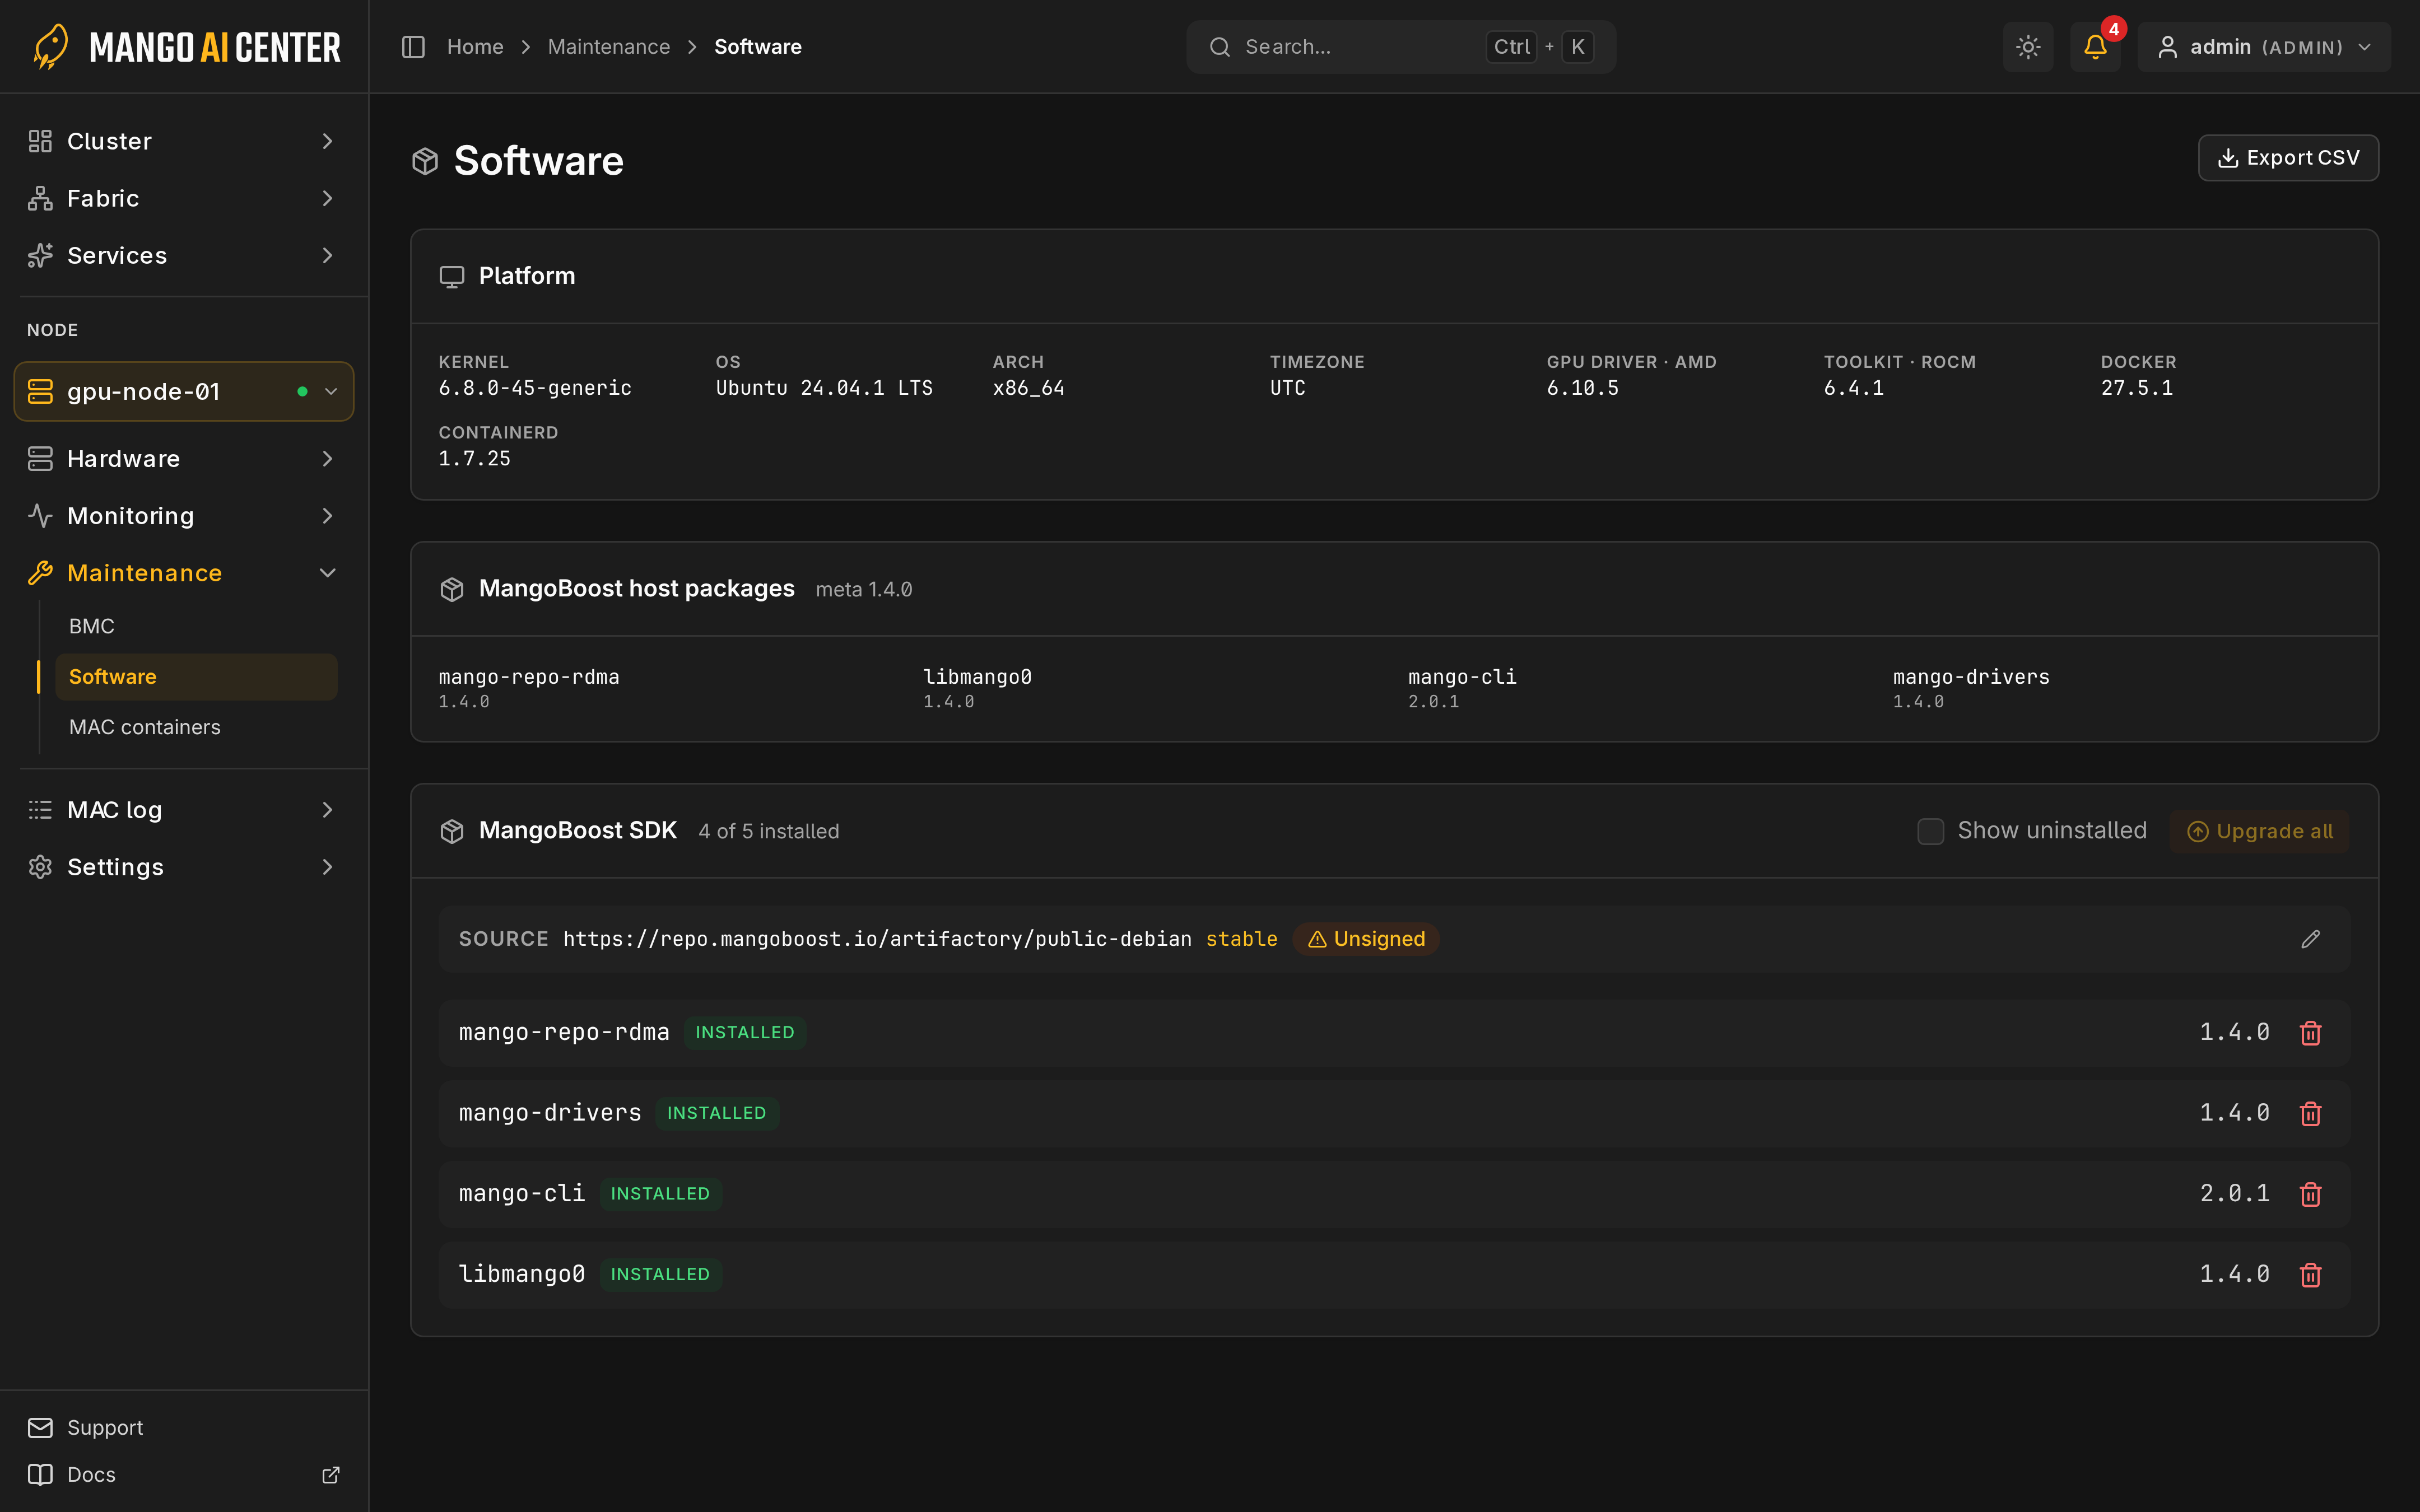The height and width of the screenshot is (1512, 2420).
Task: Focus the Search input field
Action: 1400,47
